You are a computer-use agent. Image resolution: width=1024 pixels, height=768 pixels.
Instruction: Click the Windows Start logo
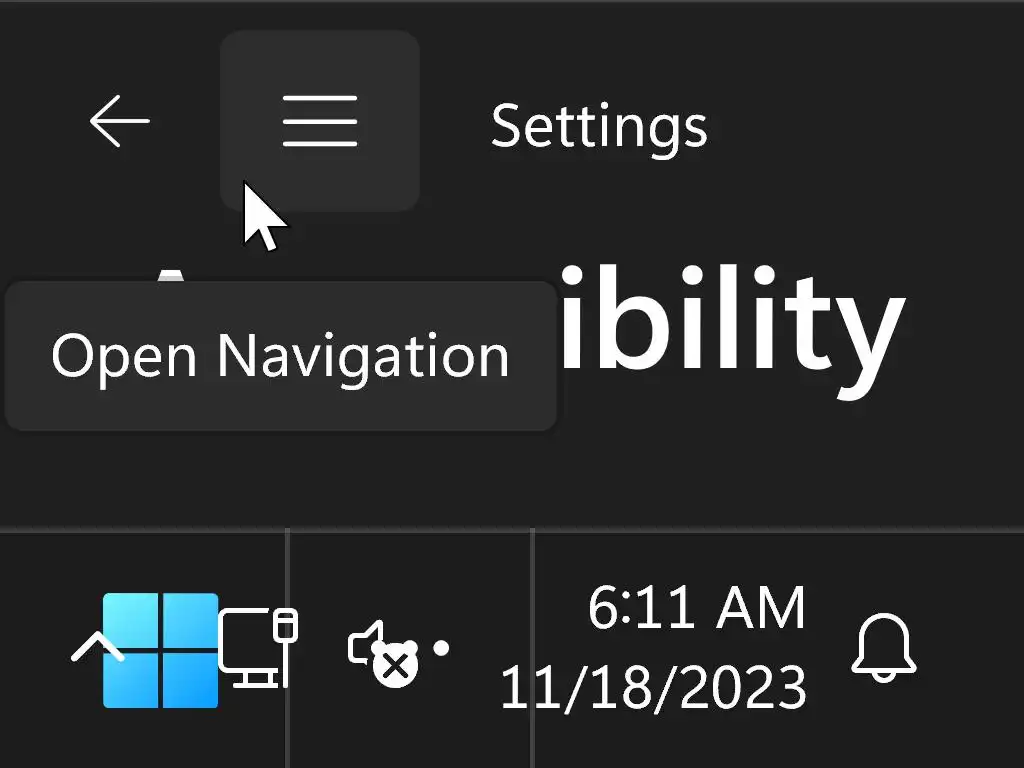tap(161, 650)
